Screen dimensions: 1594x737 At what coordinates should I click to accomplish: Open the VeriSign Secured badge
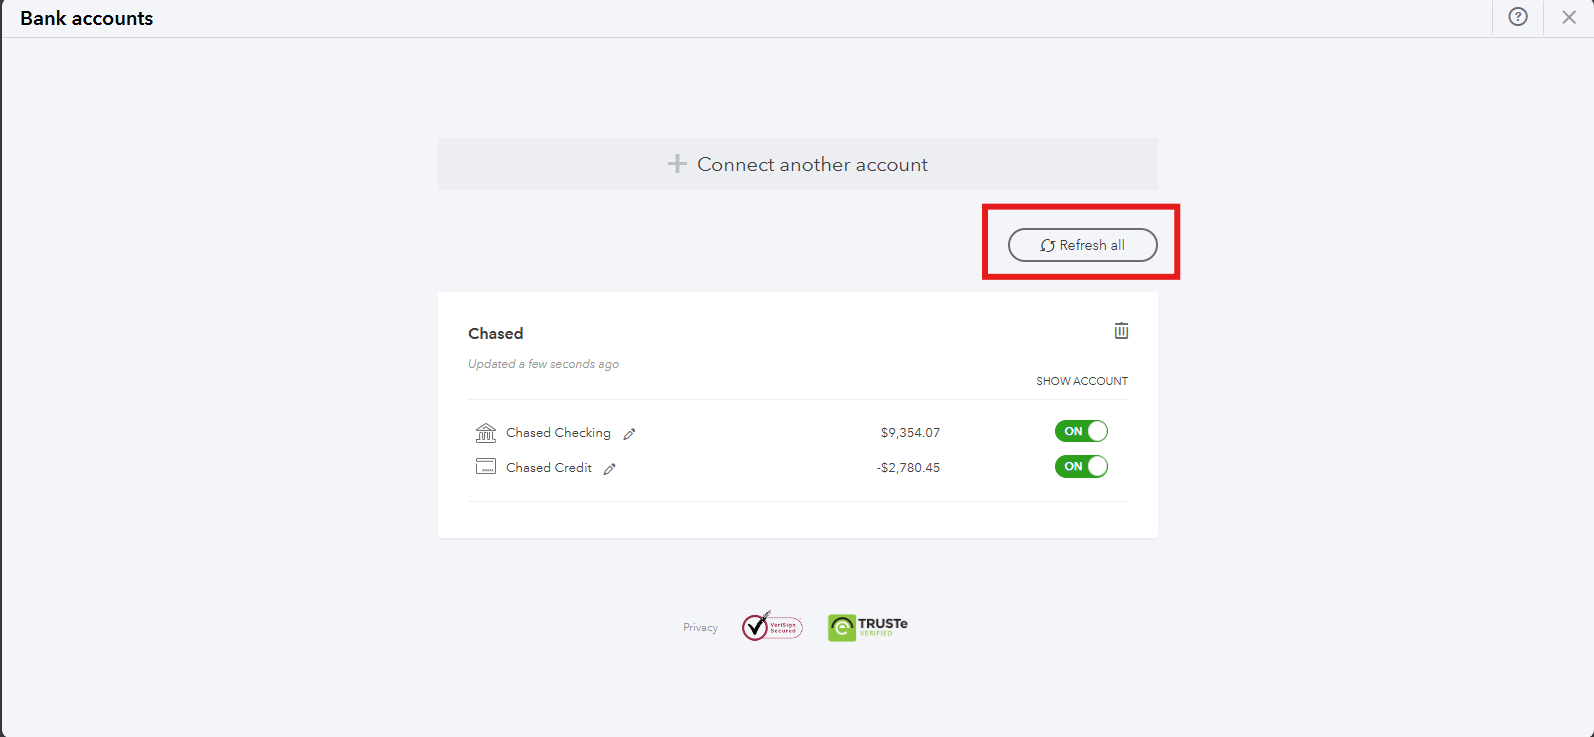[772, 626]
